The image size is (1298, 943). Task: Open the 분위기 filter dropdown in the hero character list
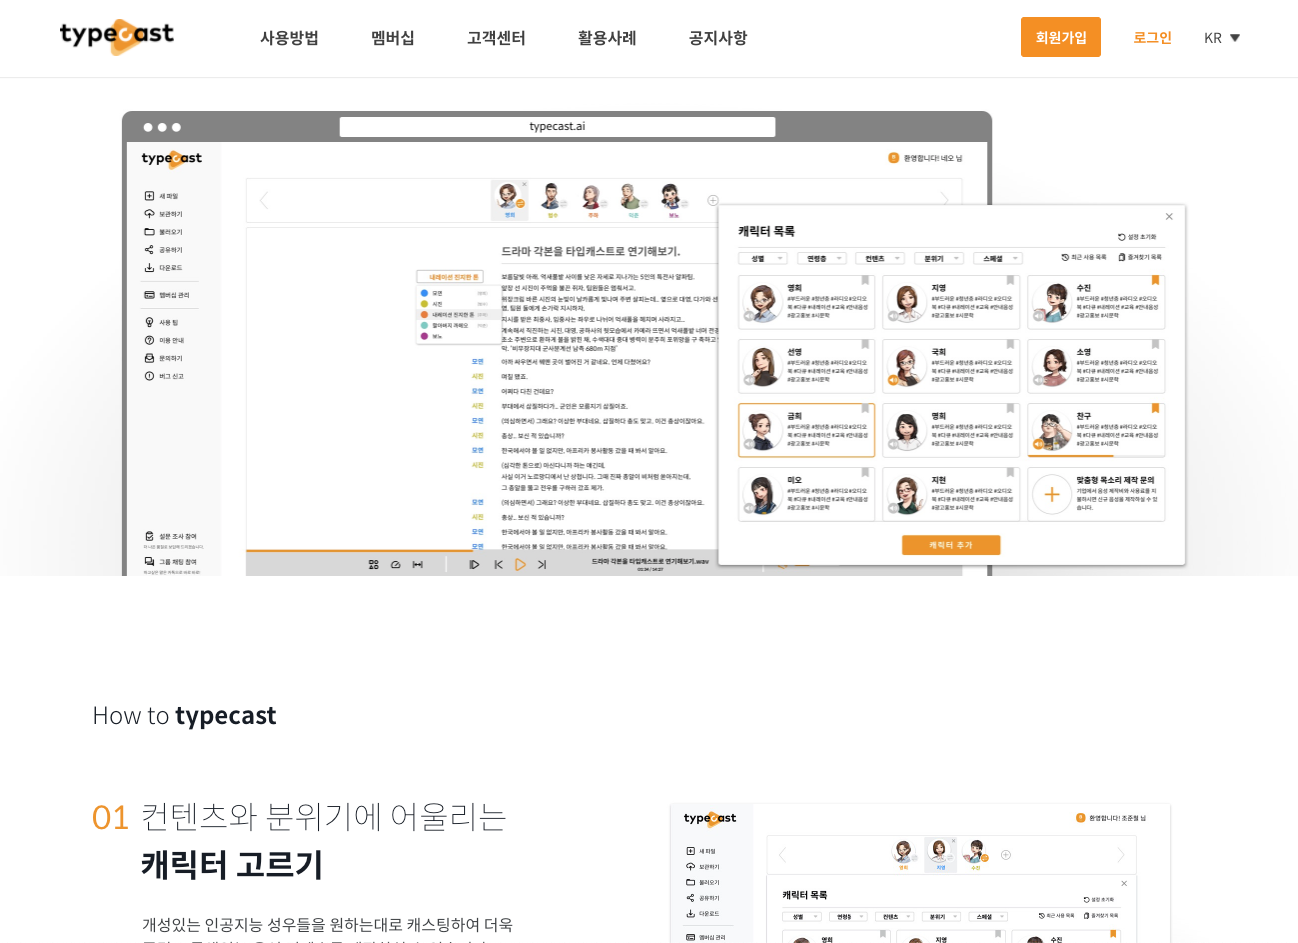(x=939, y=259)
